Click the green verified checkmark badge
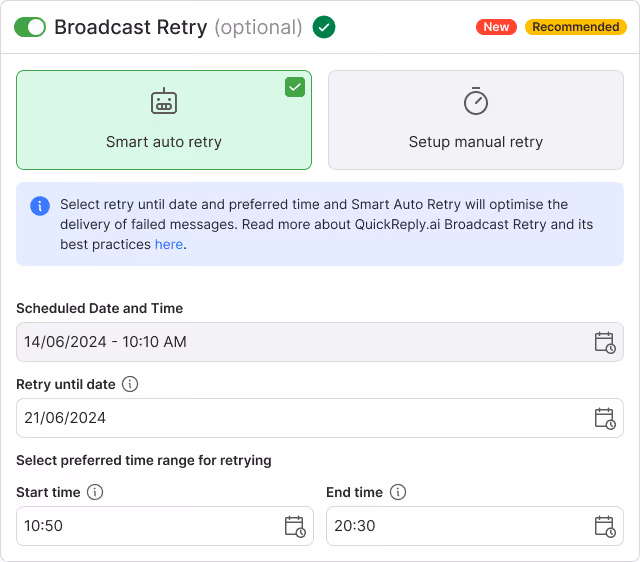This screenshot has width=640, height=562. pos(324,27)
